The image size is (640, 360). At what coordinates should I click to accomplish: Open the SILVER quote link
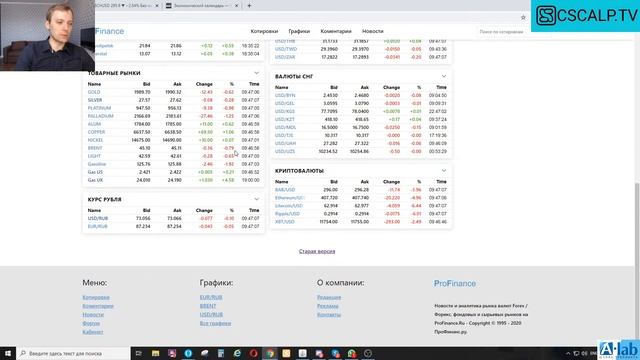pyautogui.click(x=95, y=100)
